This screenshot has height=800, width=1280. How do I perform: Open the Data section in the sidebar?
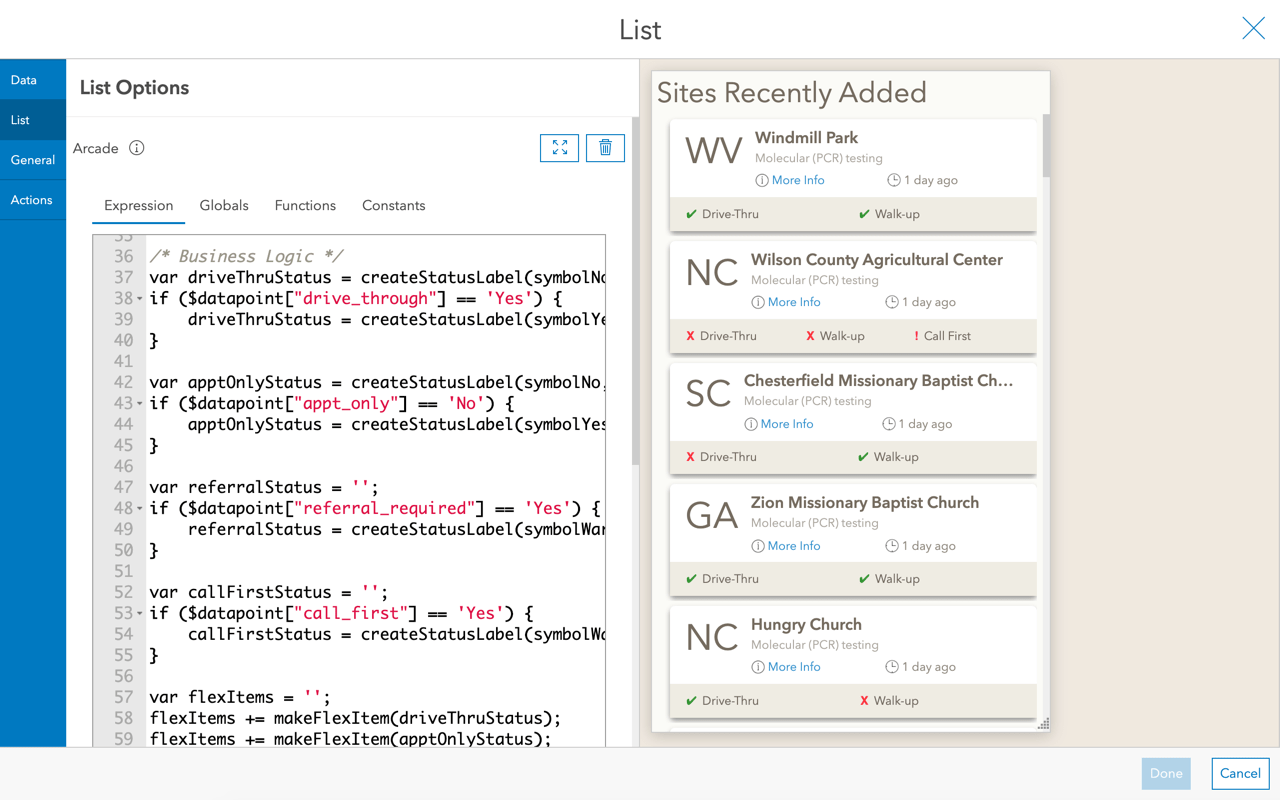[x=24, y=80]
